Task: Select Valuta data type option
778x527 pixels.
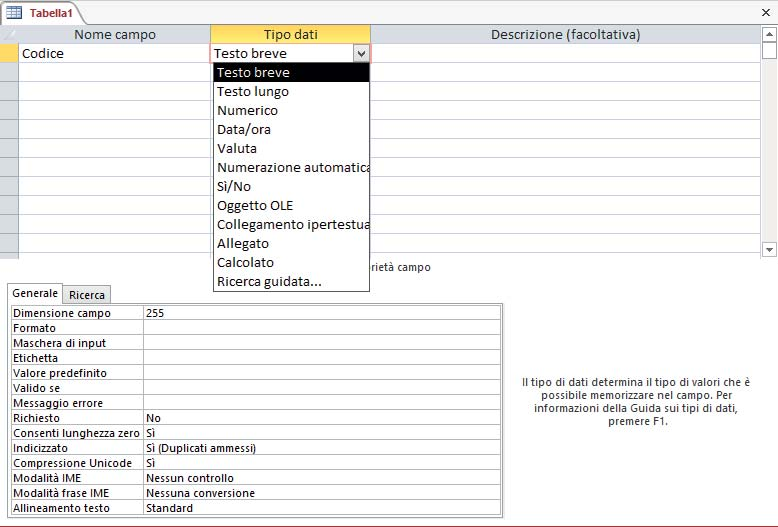Action: 237,149
